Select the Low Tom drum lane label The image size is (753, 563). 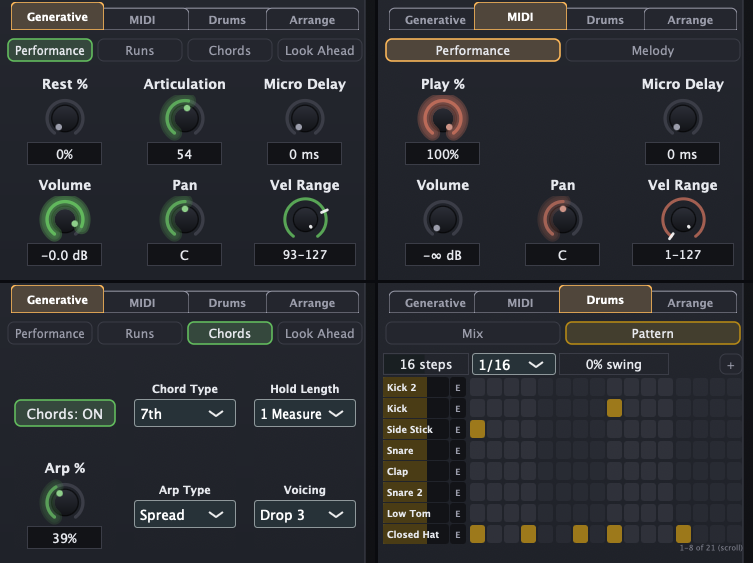click(x=416, y=514)
